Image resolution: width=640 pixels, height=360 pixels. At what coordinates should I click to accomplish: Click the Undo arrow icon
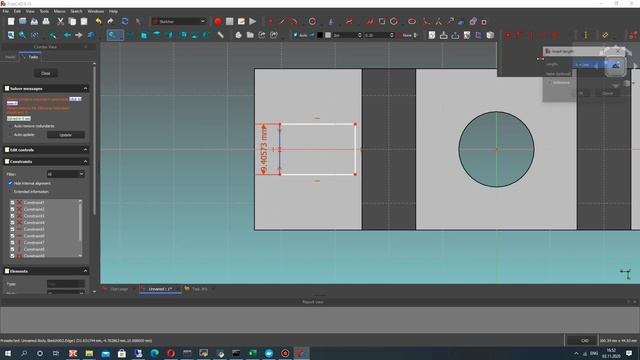point(98,21)
